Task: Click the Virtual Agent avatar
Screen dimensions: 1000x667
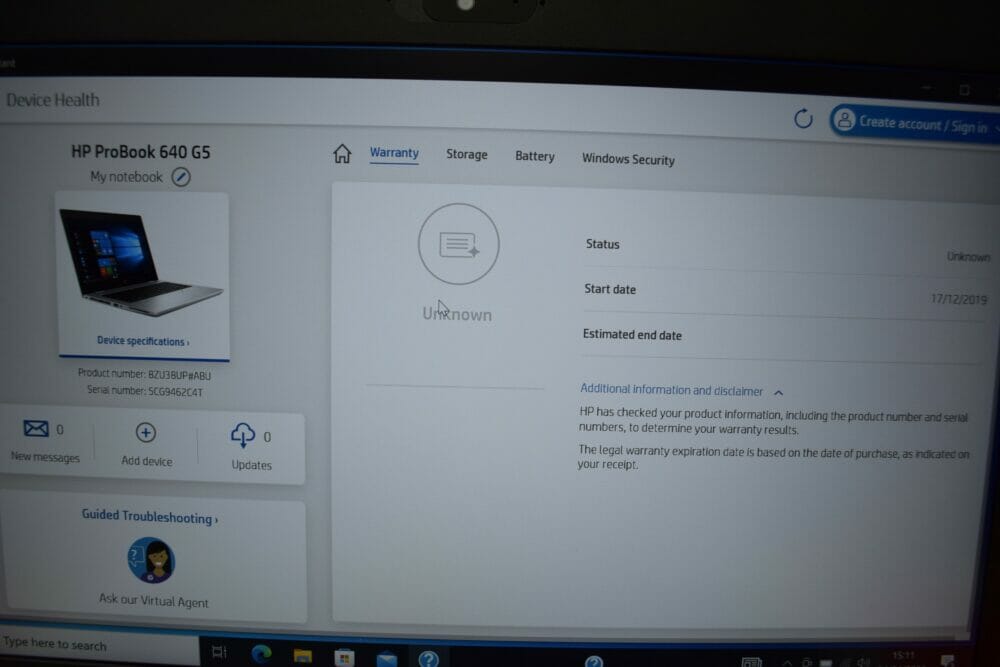Action: 151,560
